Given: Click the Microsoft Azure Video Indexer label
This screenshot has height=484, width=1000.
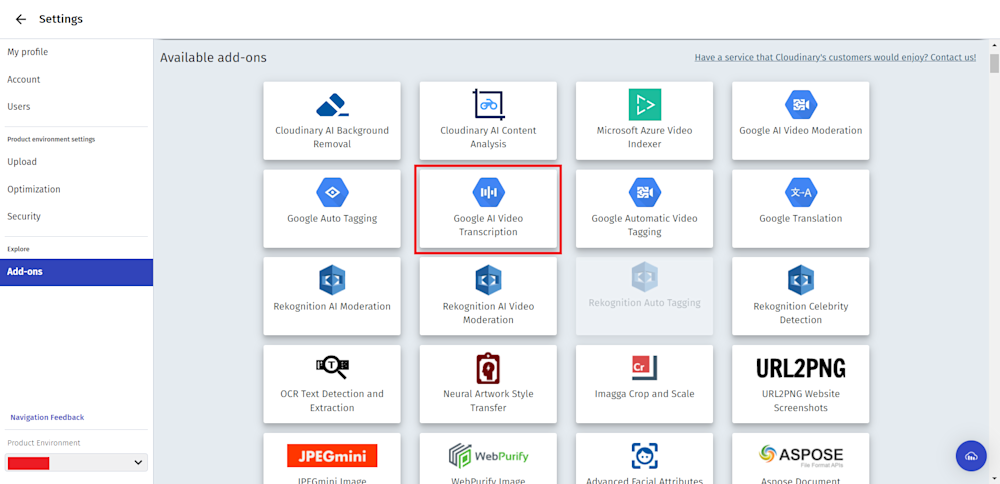Looking at the screenshot, I should coord(645,137).
